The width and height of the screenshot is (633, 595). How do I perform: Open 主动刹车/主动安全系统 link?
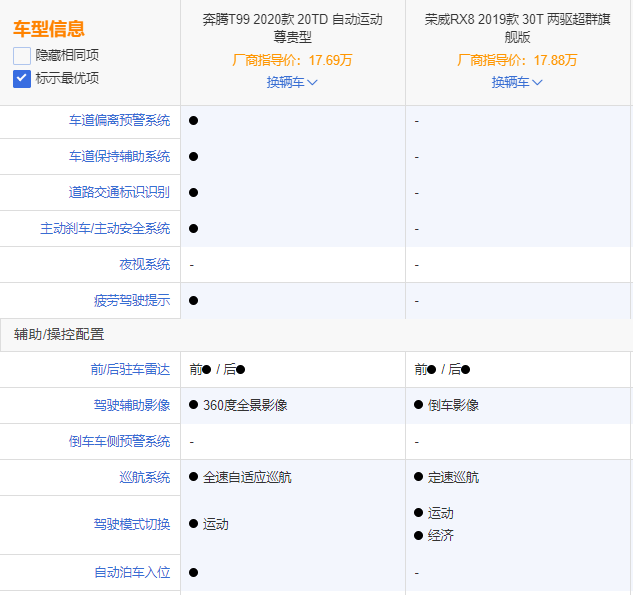(x=105, y=229)
